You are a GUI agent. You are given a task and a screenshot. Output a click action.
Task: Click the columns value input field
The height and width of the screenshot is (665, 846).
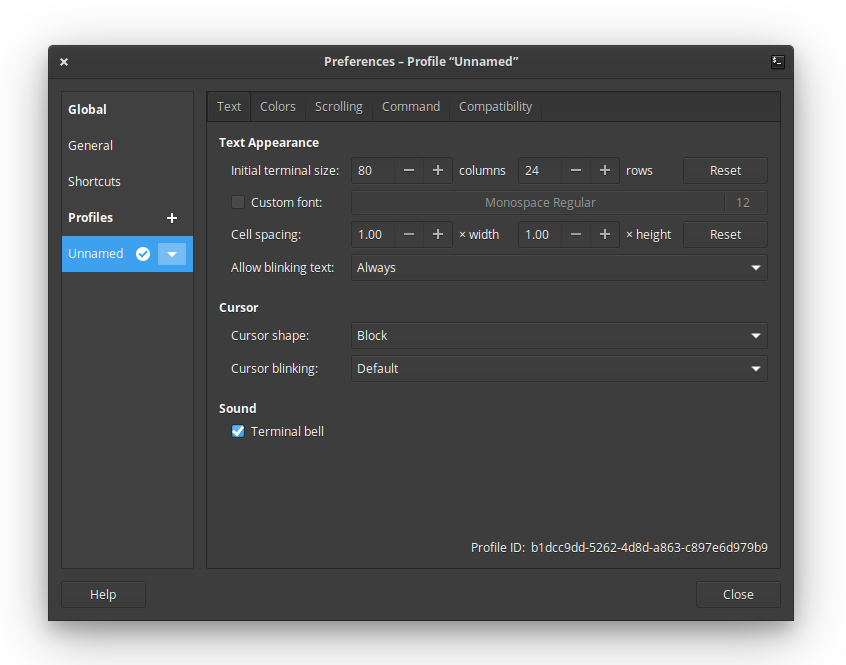(372, 170)
